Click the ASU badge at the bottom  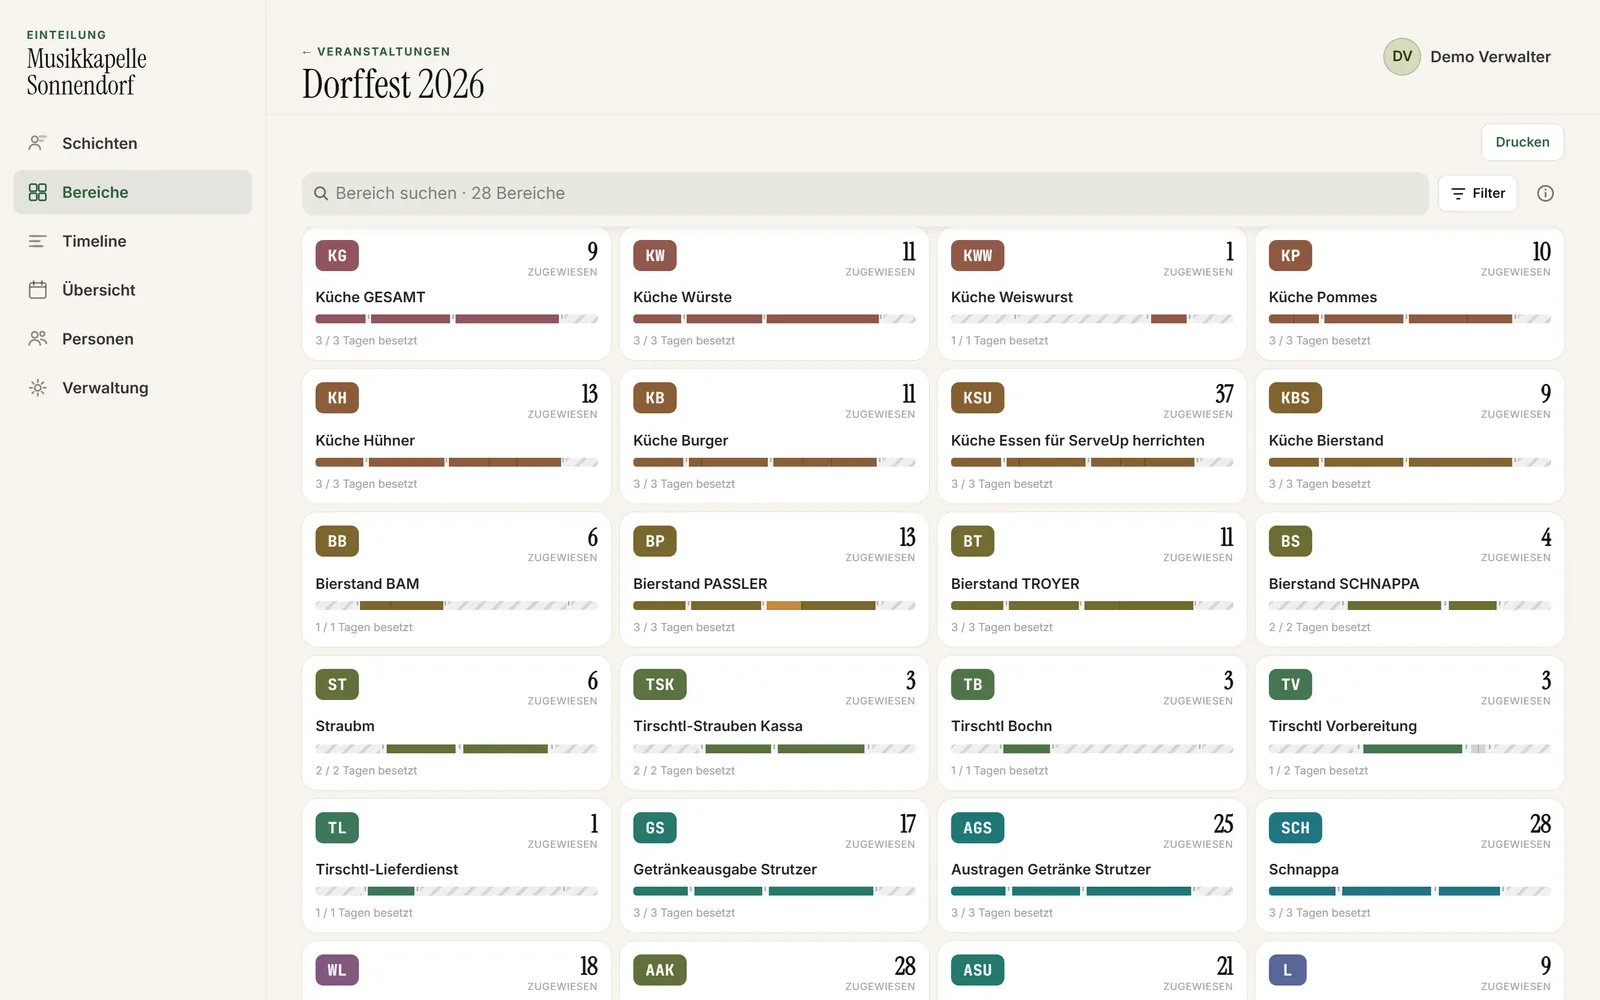pyautogui.click(x=977, y=970)
